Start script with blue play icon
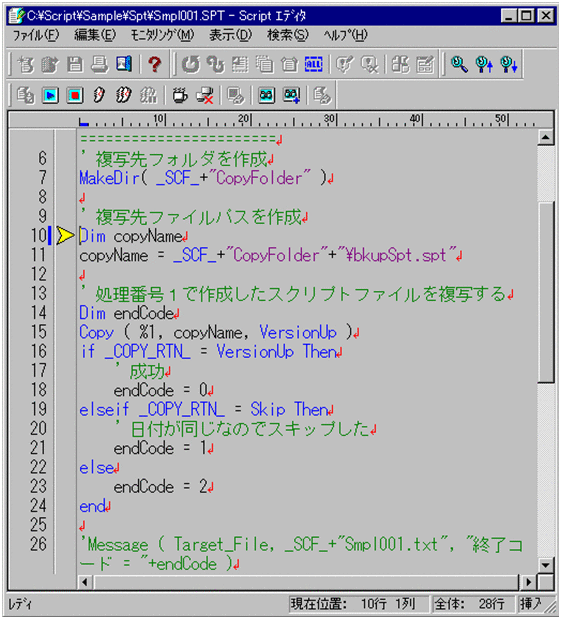This screenshot has width=563, height=620. [50, 95]
